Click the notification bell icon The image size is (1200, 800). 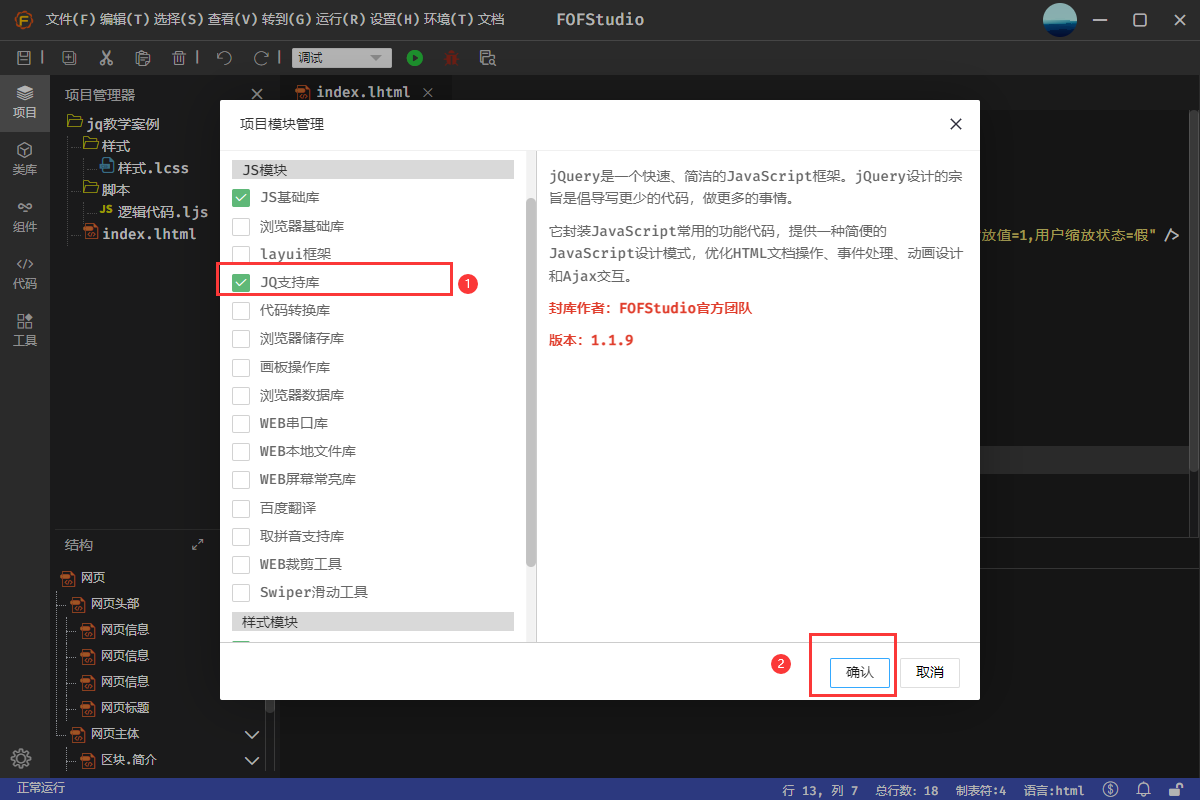1145,790
